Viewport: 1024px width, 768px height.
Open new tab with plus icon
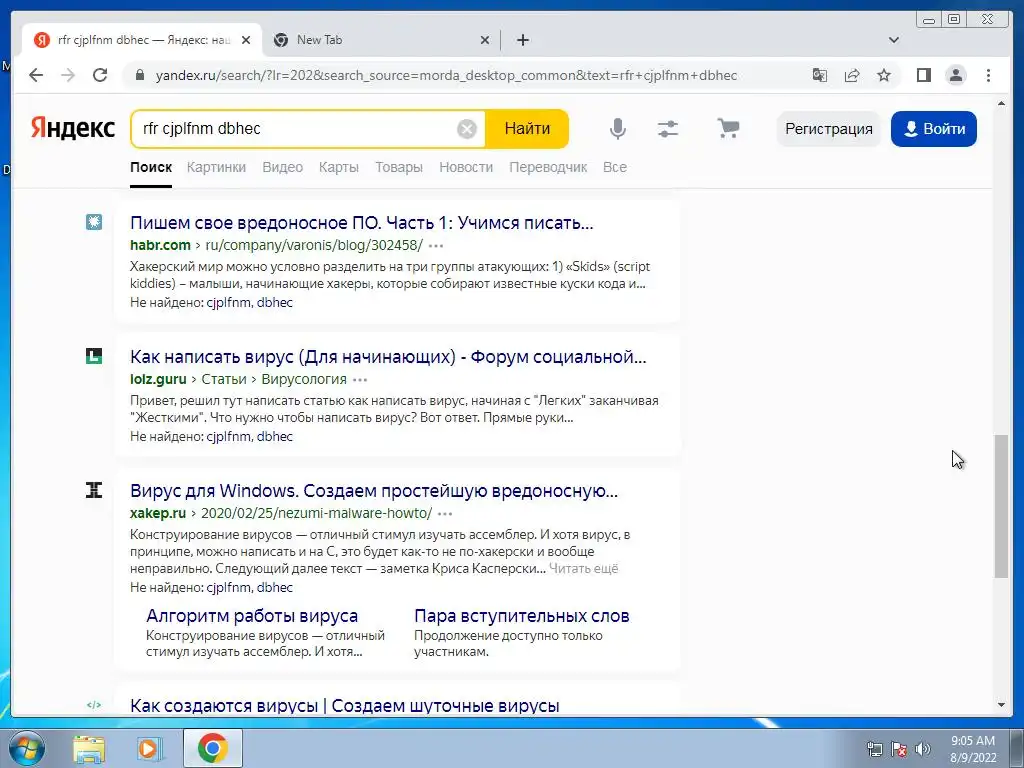coord(522,40)
